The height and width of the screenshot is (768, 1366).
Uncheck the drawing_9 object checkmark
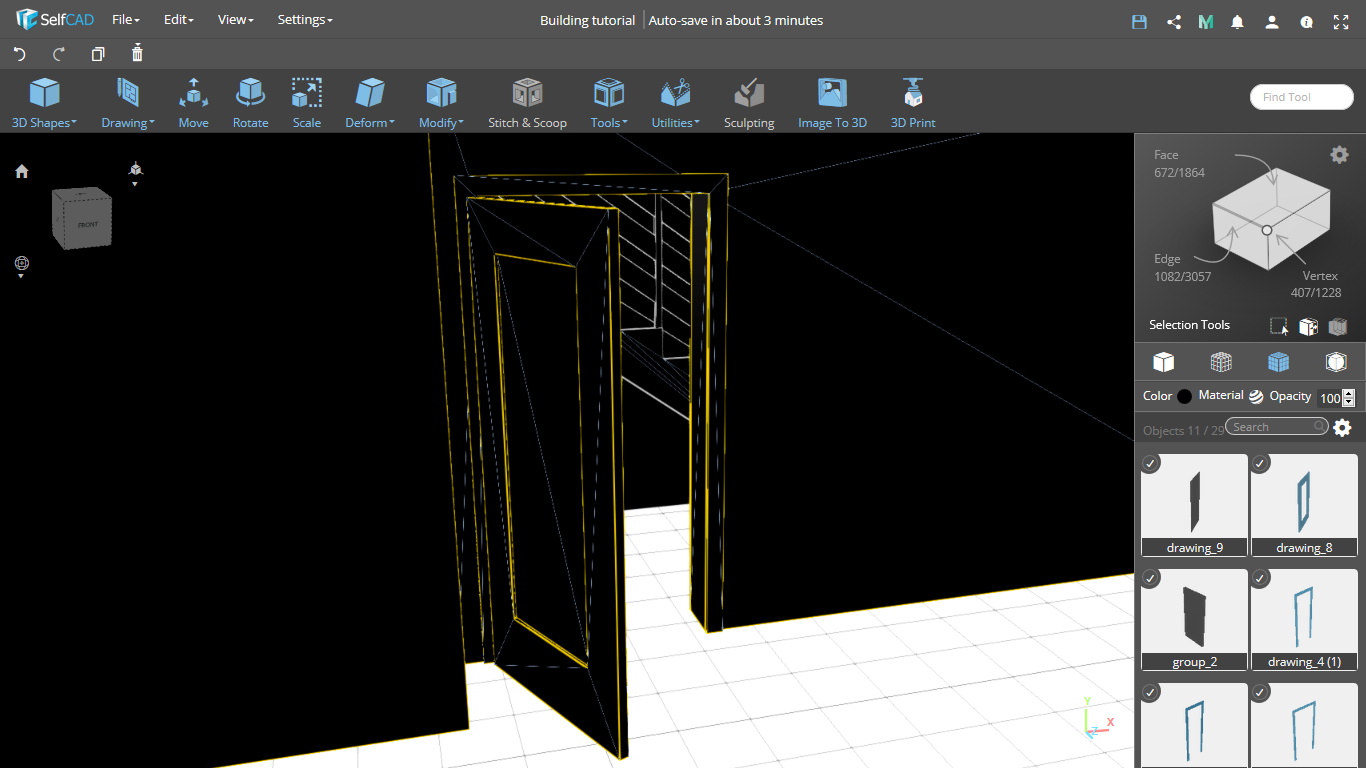pos(1151,463)
